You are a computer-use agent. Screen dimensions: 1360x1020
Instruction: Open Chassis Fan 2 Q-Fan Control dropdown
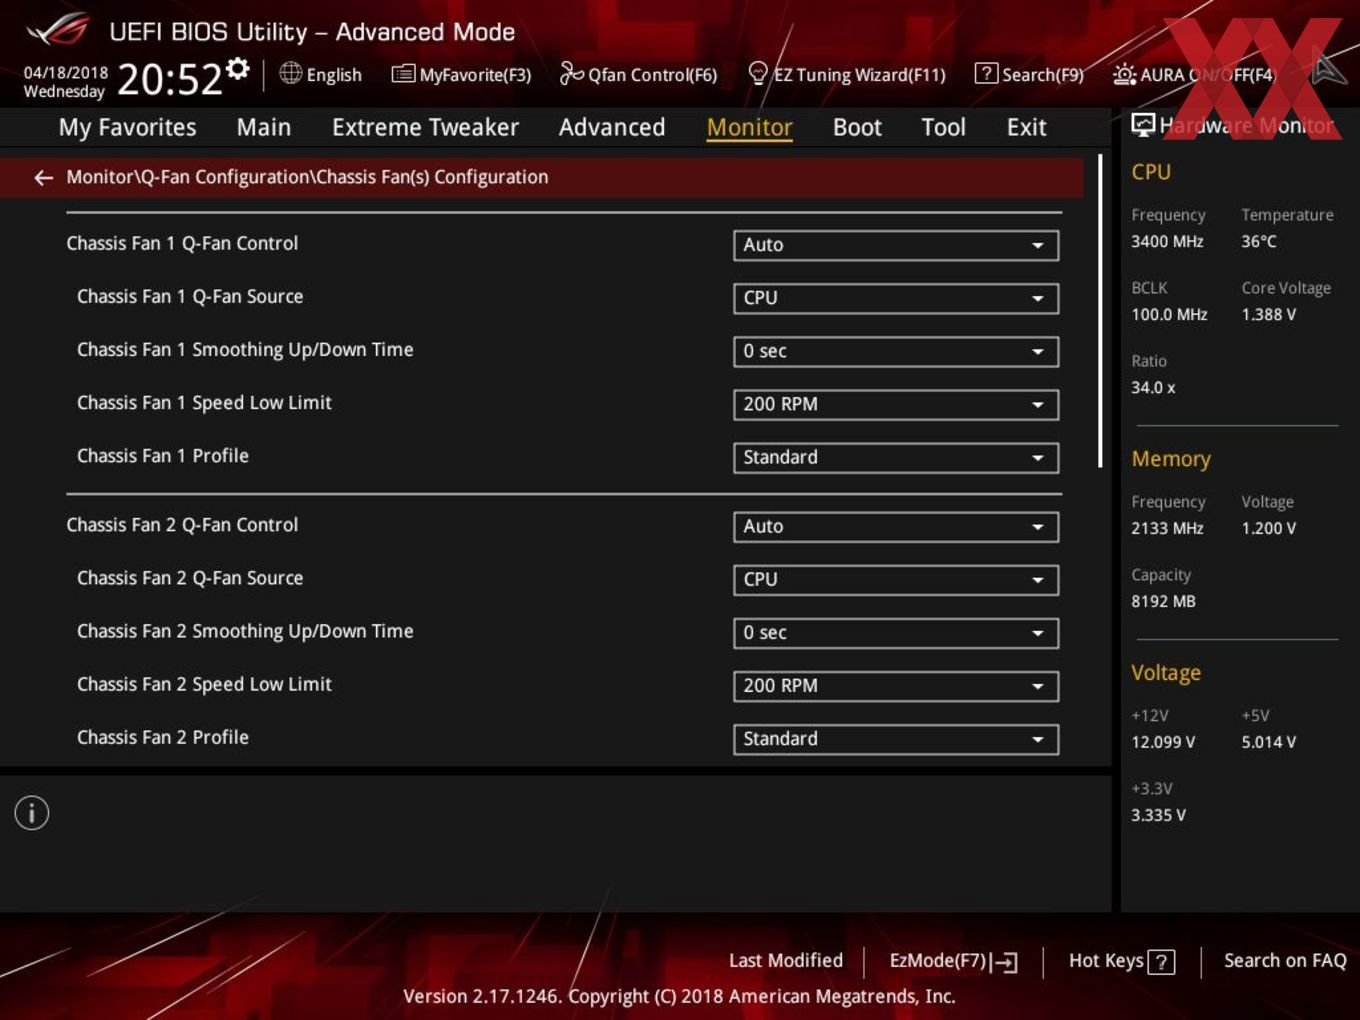point(896,526)
